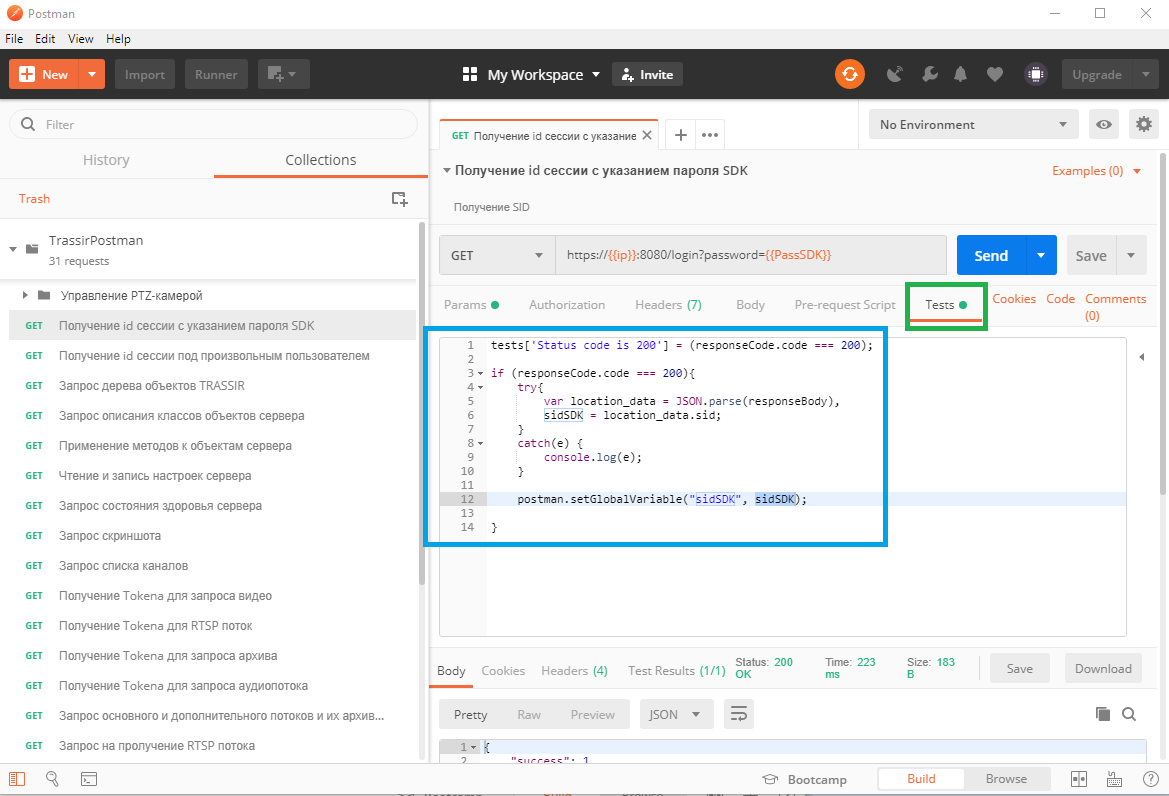Open notifications bell icon

pyautogui.click(x=960, y=74)
